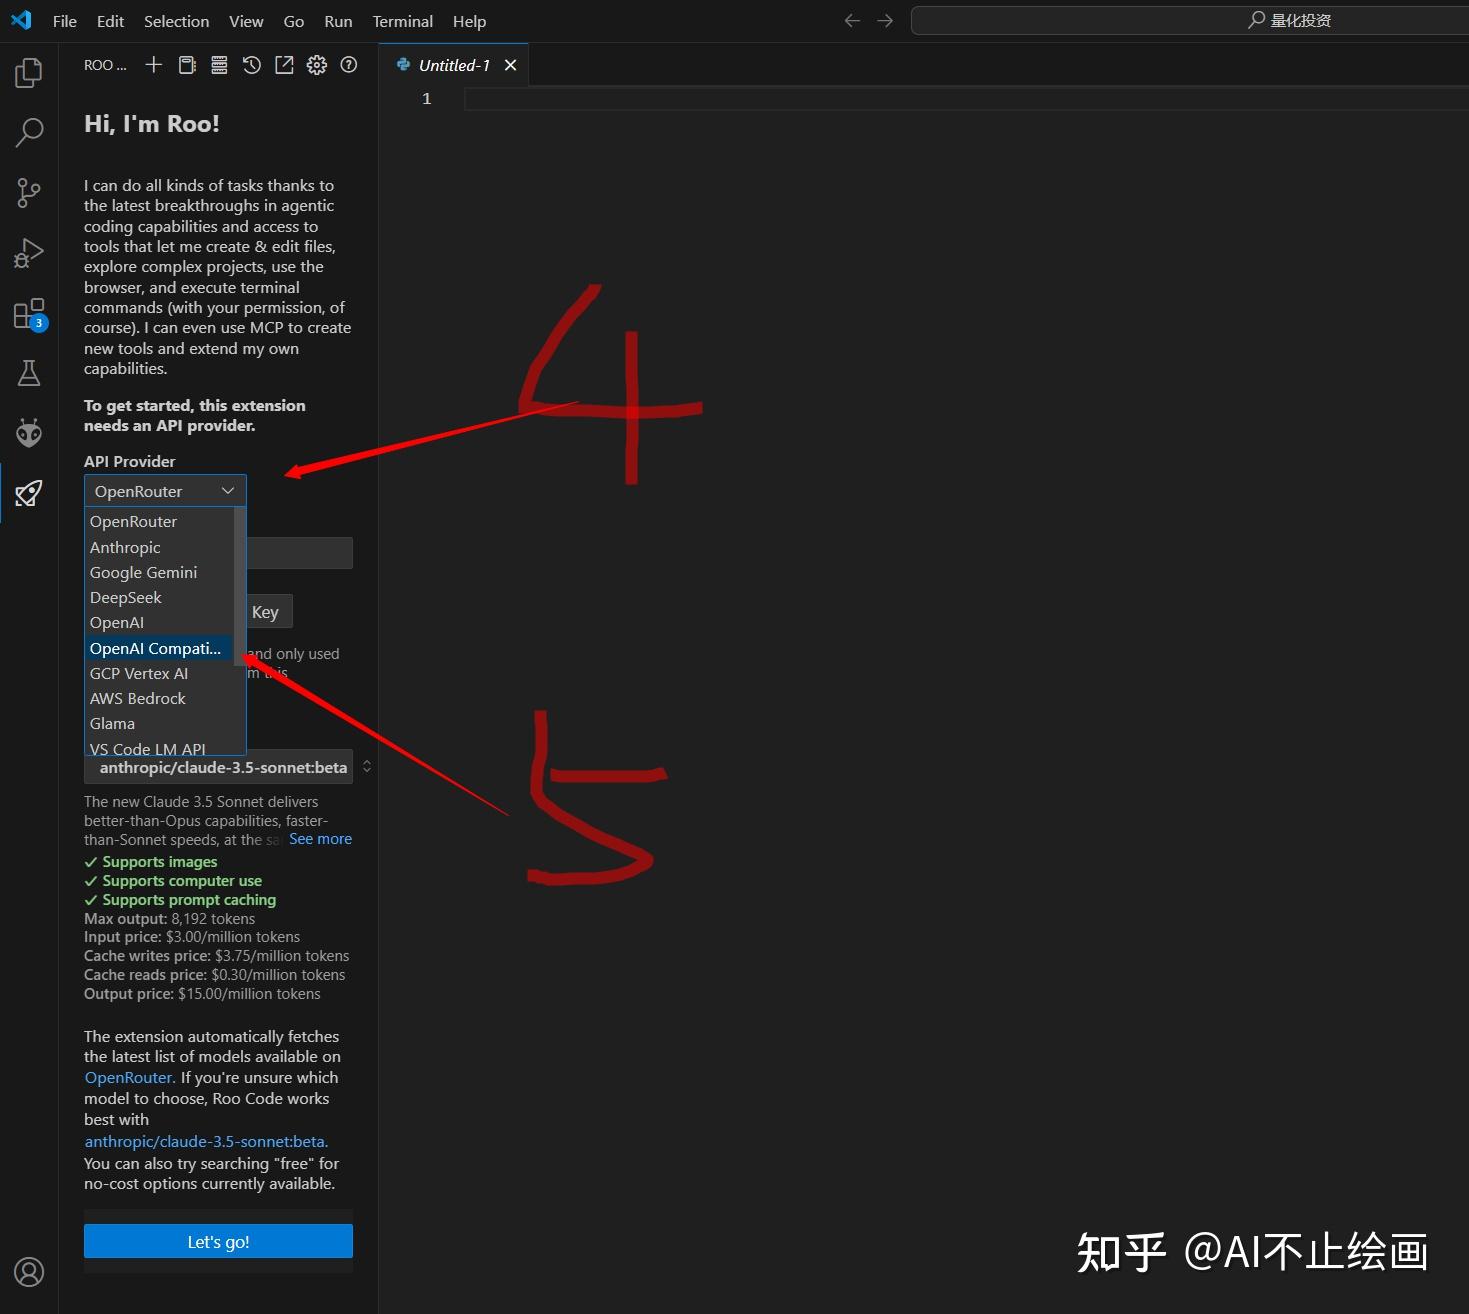
Task: Open the File menu
Action: point(65,21)
